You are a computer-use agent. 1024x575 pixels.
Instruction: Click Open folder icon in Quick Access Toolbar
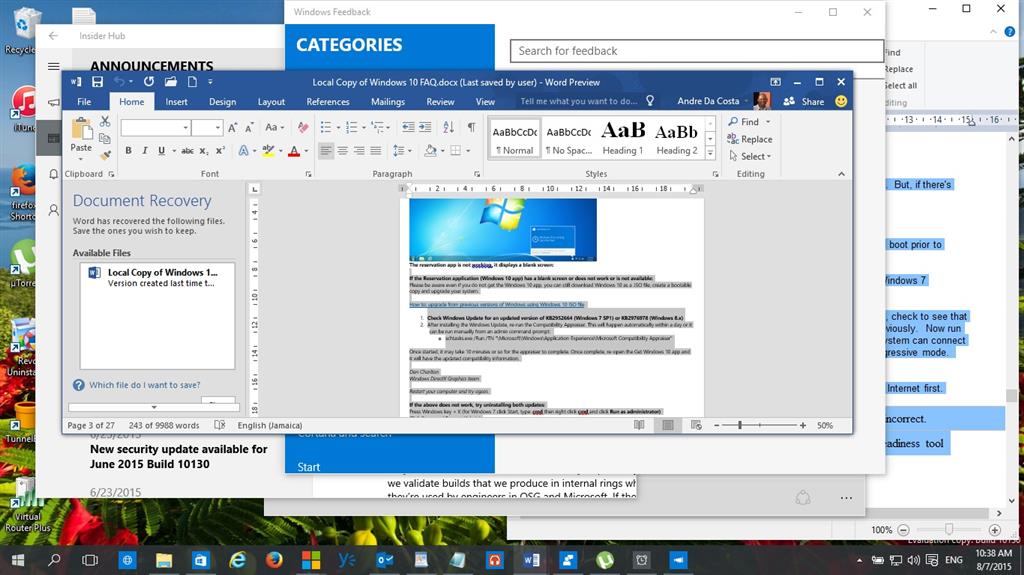(170, 82)
